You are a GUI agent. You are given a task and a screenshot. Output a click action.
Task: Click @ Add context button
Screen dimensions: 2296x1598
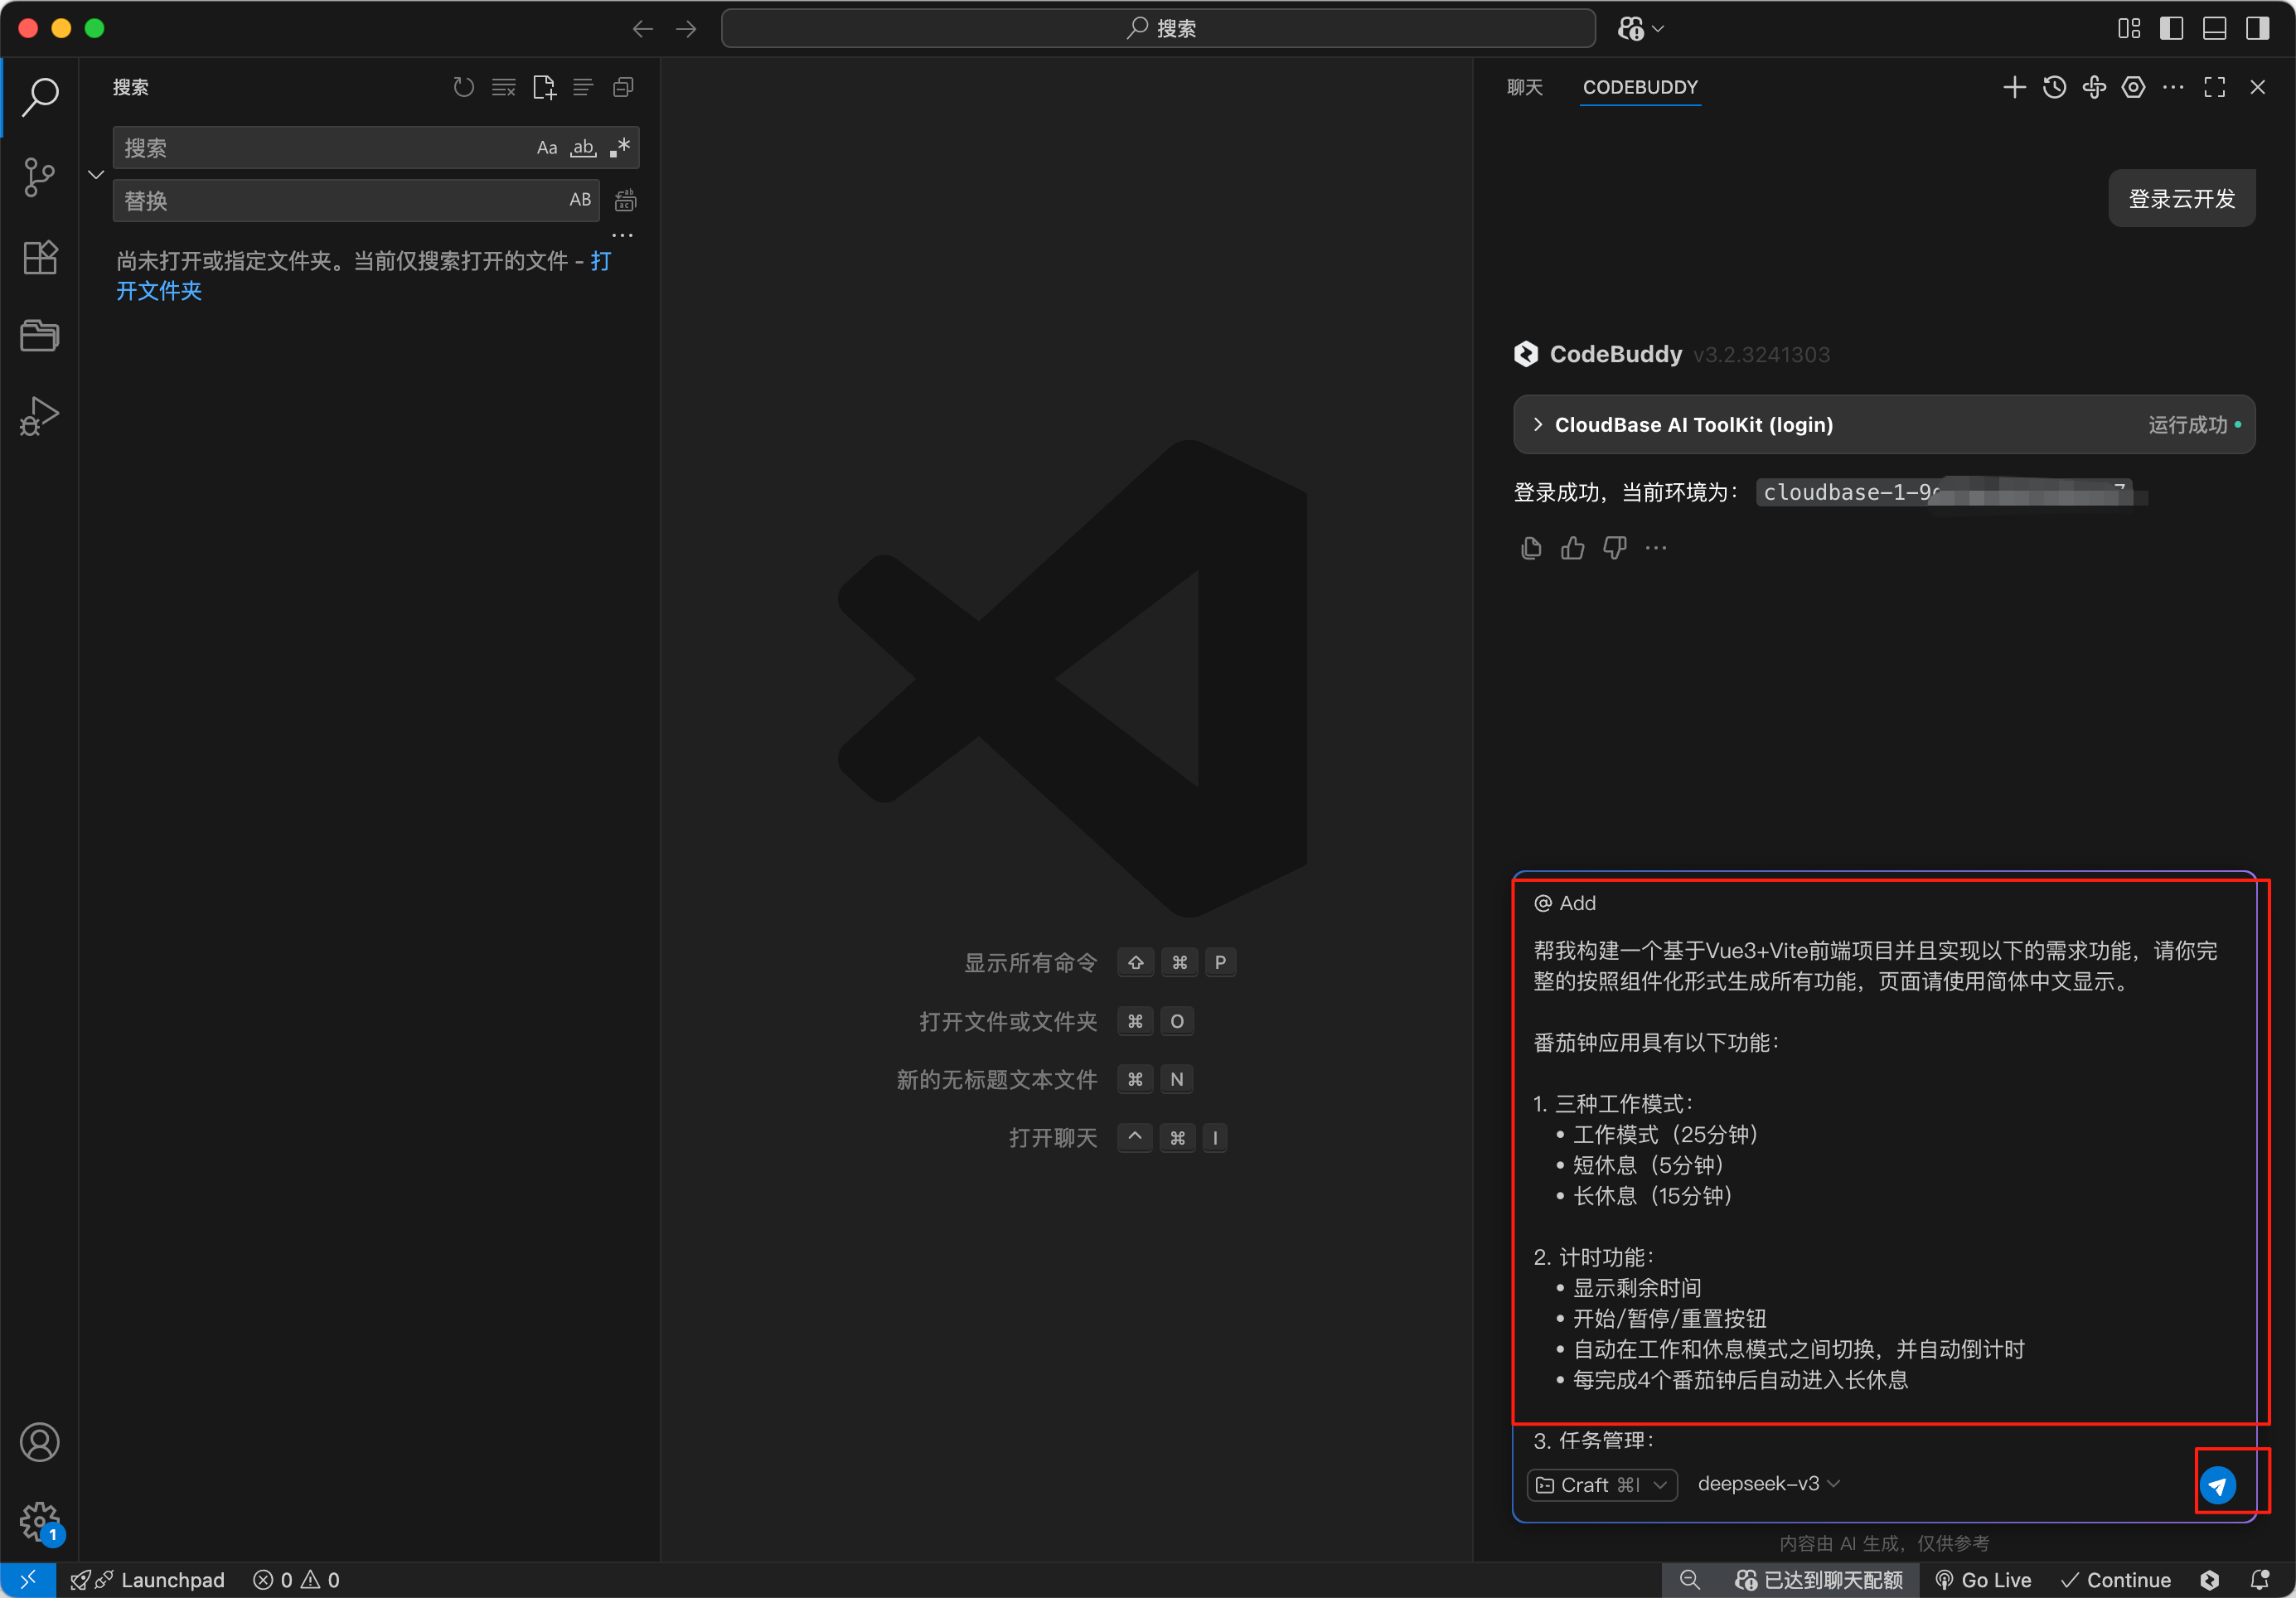coord(1565,904)
